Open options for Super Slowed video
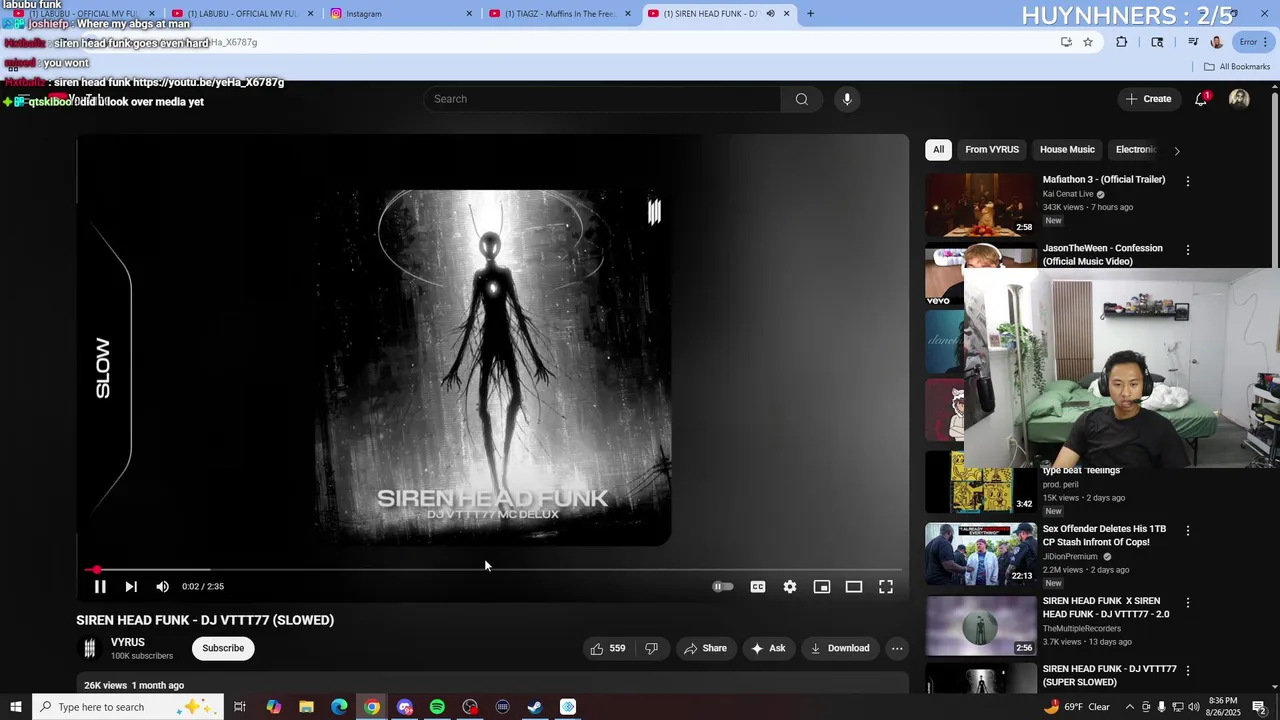 1188,671
